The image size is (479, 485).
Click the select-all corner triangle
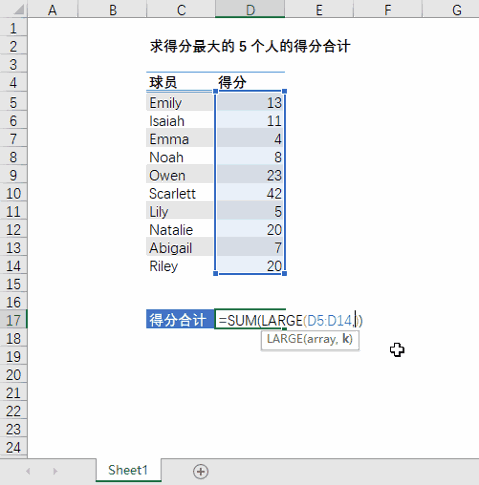19,9
